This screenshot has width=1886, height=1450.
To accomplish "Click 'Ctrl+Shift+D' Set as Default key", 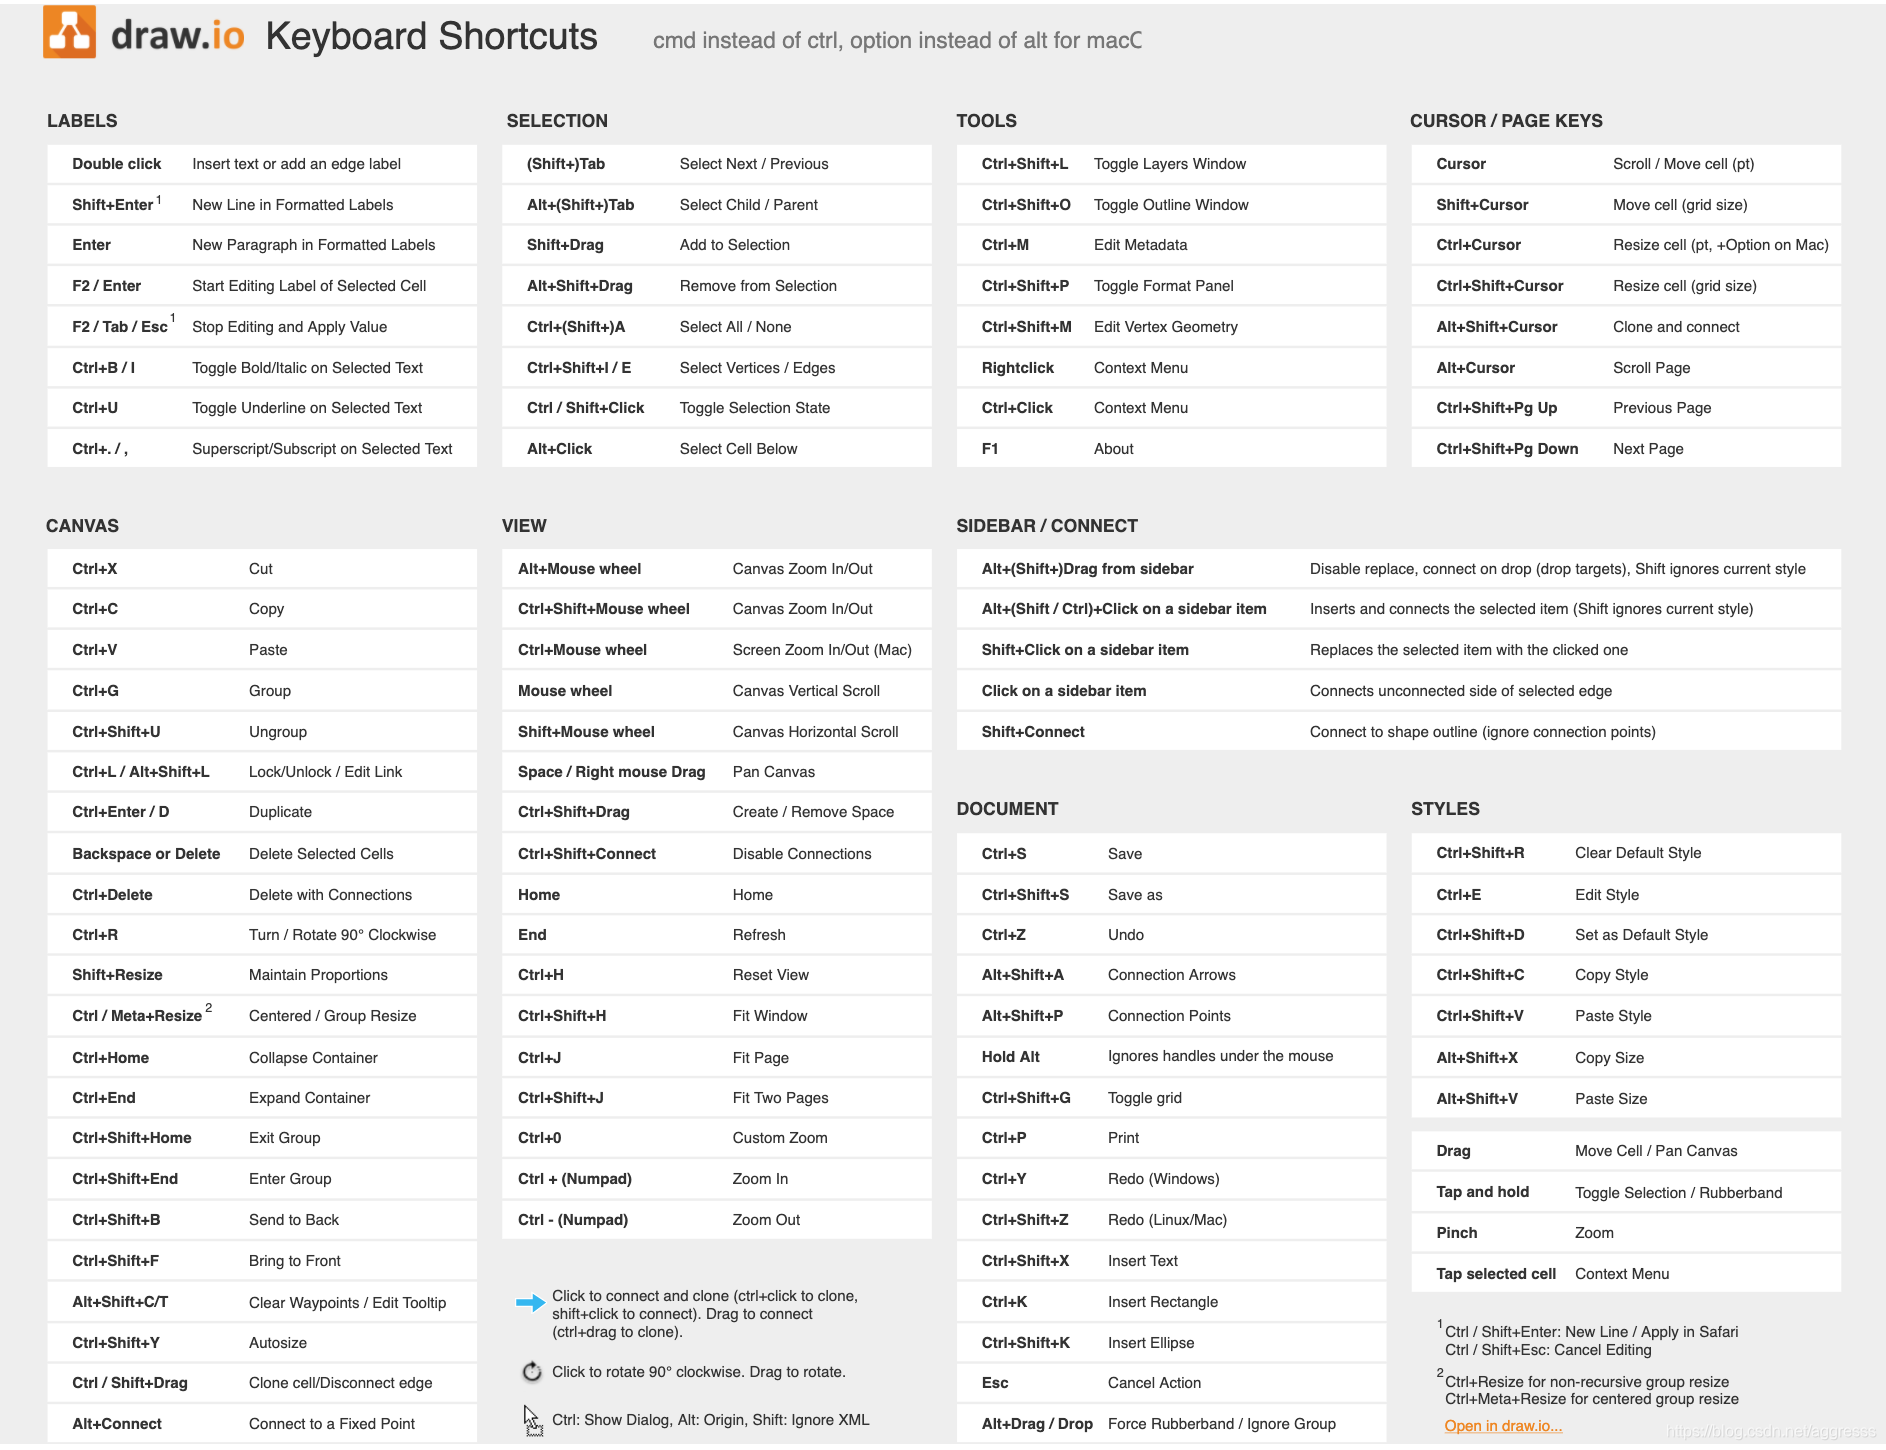I will click(x=1480, y=935).
